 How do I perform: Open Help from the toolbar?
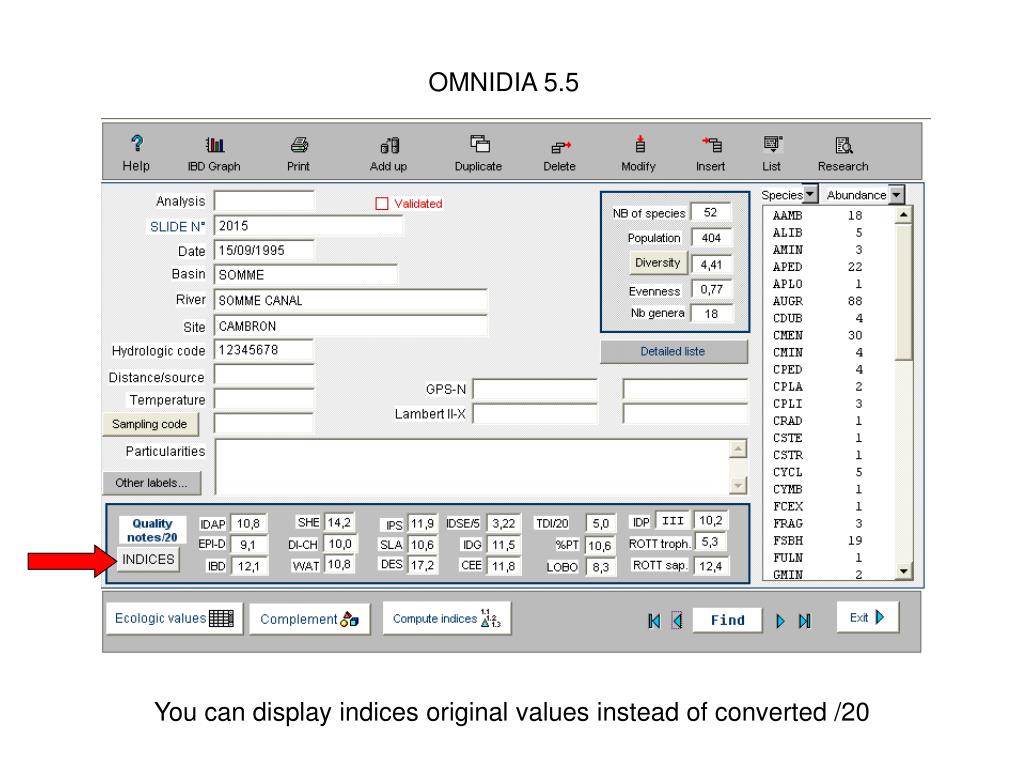point(136,153)
